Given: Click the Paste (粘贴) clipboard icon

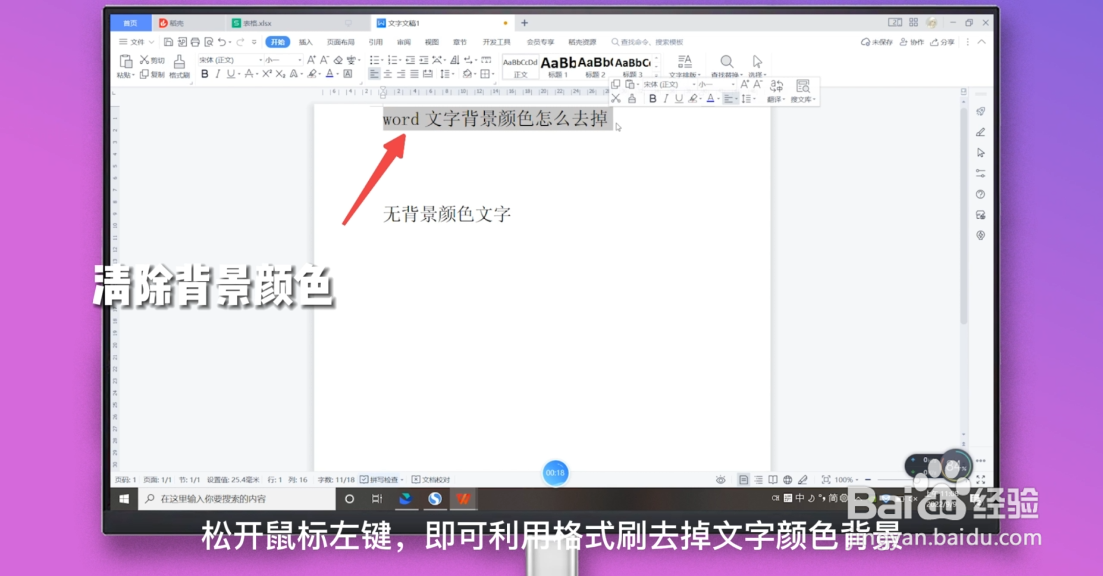Looking at the screenshot, I should click(126, 61).
